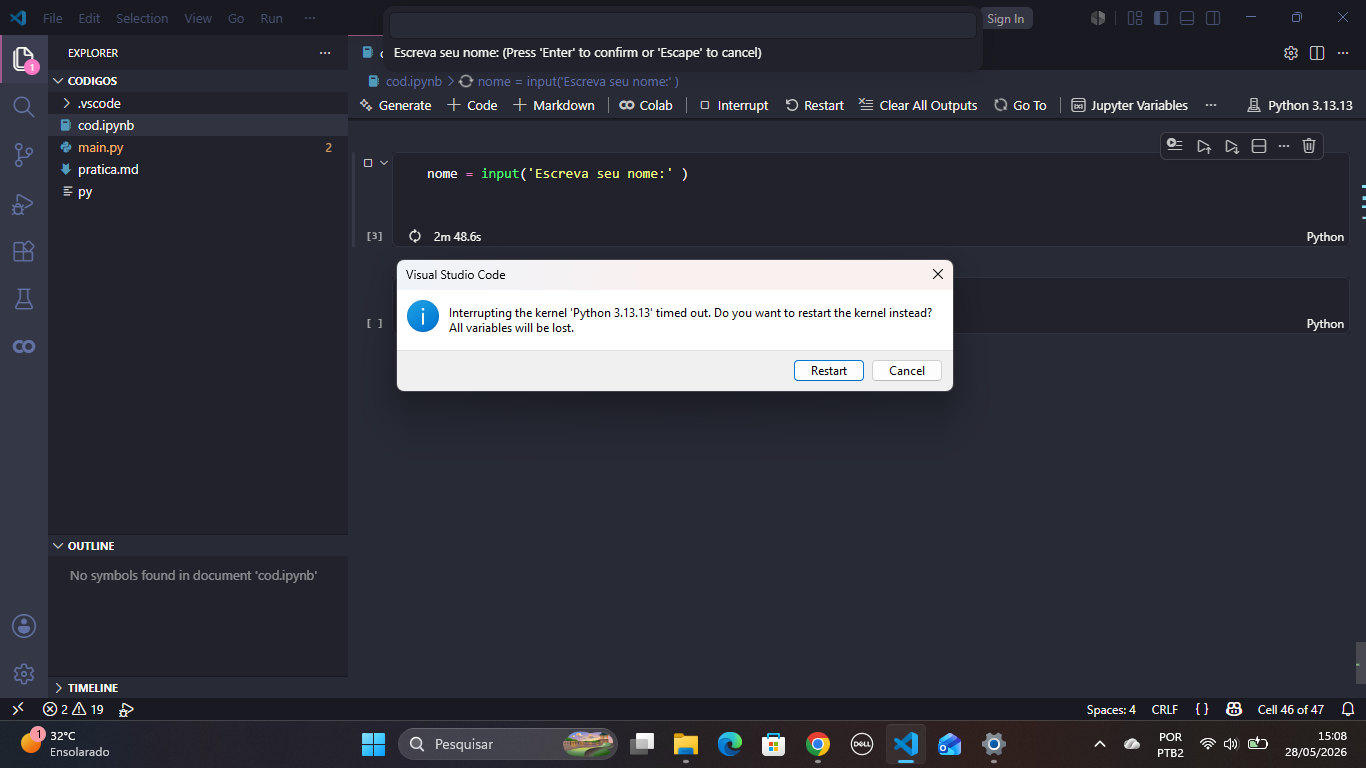The height and width of the screenshot is (768, 1366).
Task: Click the Spaces: 4 indentation setting
Action: [x=1111, y=709]
